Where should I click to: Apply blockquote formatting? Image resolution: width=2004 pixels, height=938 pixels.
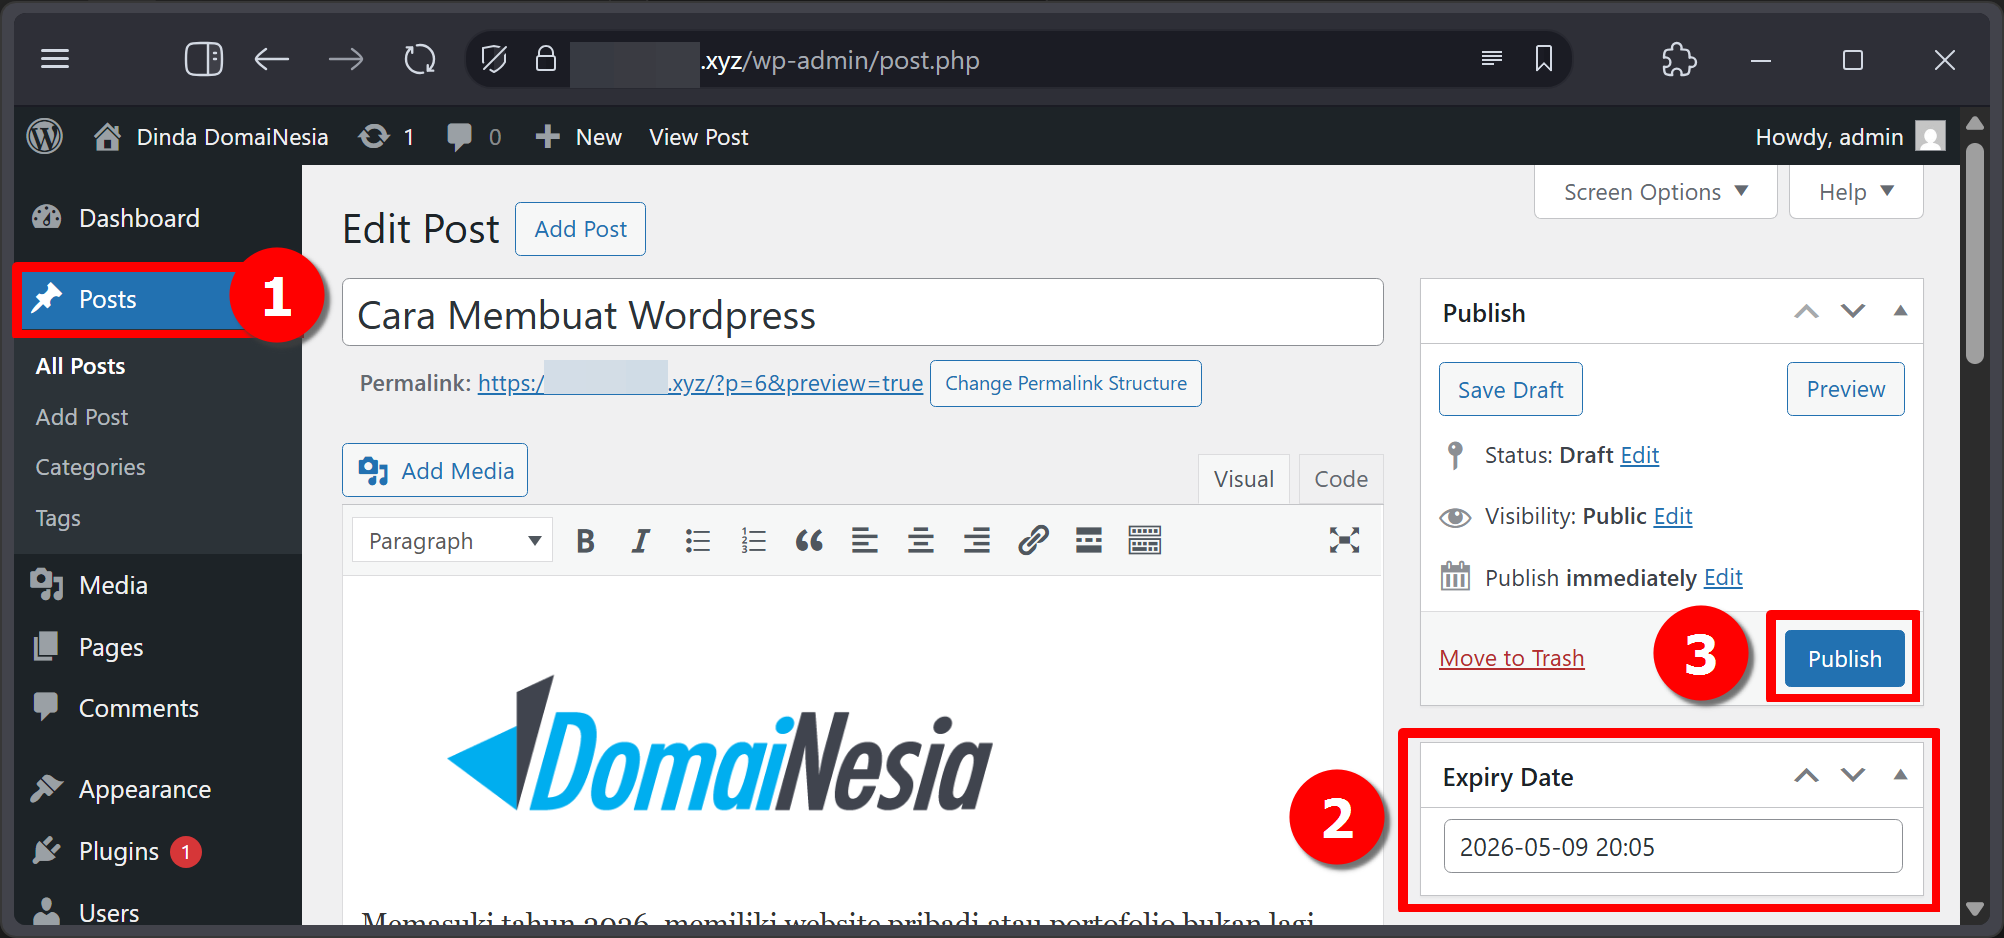click(x=809, y=541)
